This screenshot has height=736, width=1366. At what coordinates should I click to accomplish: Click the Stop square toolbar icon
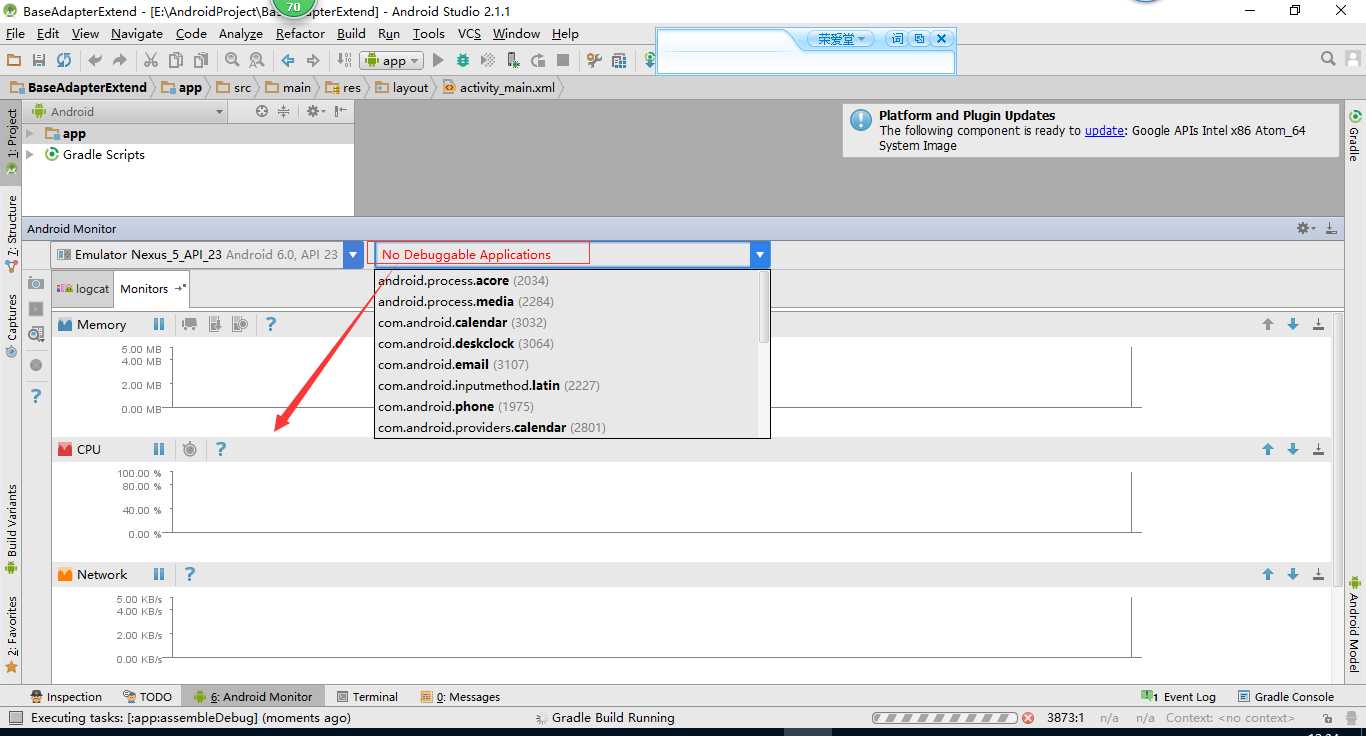[563, 60]
